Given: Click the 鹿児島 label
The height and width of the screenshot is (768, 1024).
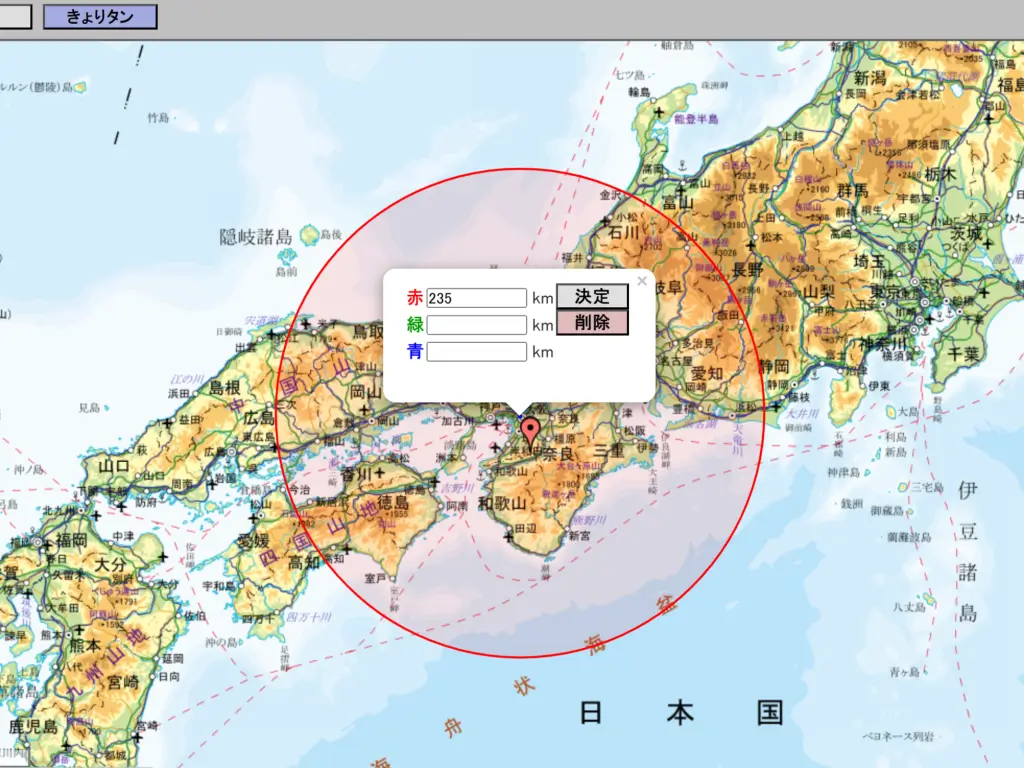Looking at the screenshot, I should coord(30,724).
